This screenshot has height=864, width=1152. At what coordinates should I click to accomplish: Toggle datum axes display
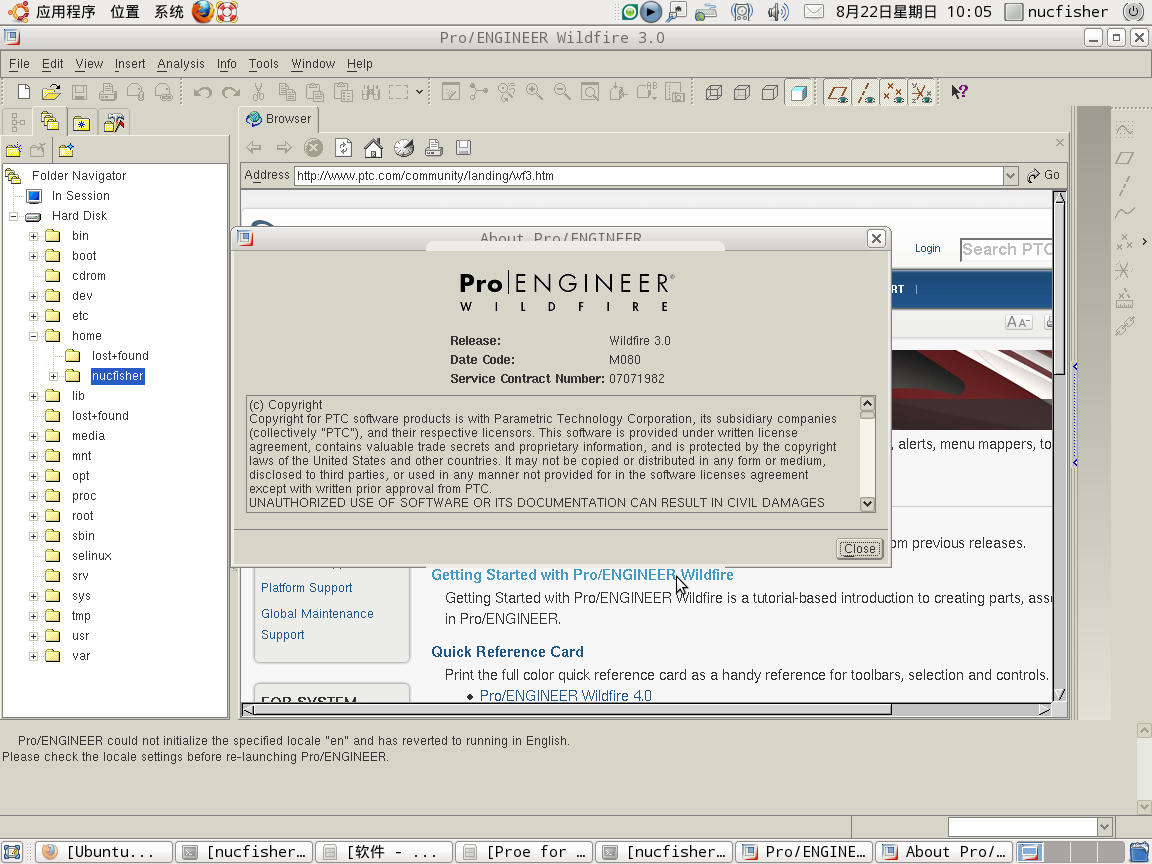(865, 93)
